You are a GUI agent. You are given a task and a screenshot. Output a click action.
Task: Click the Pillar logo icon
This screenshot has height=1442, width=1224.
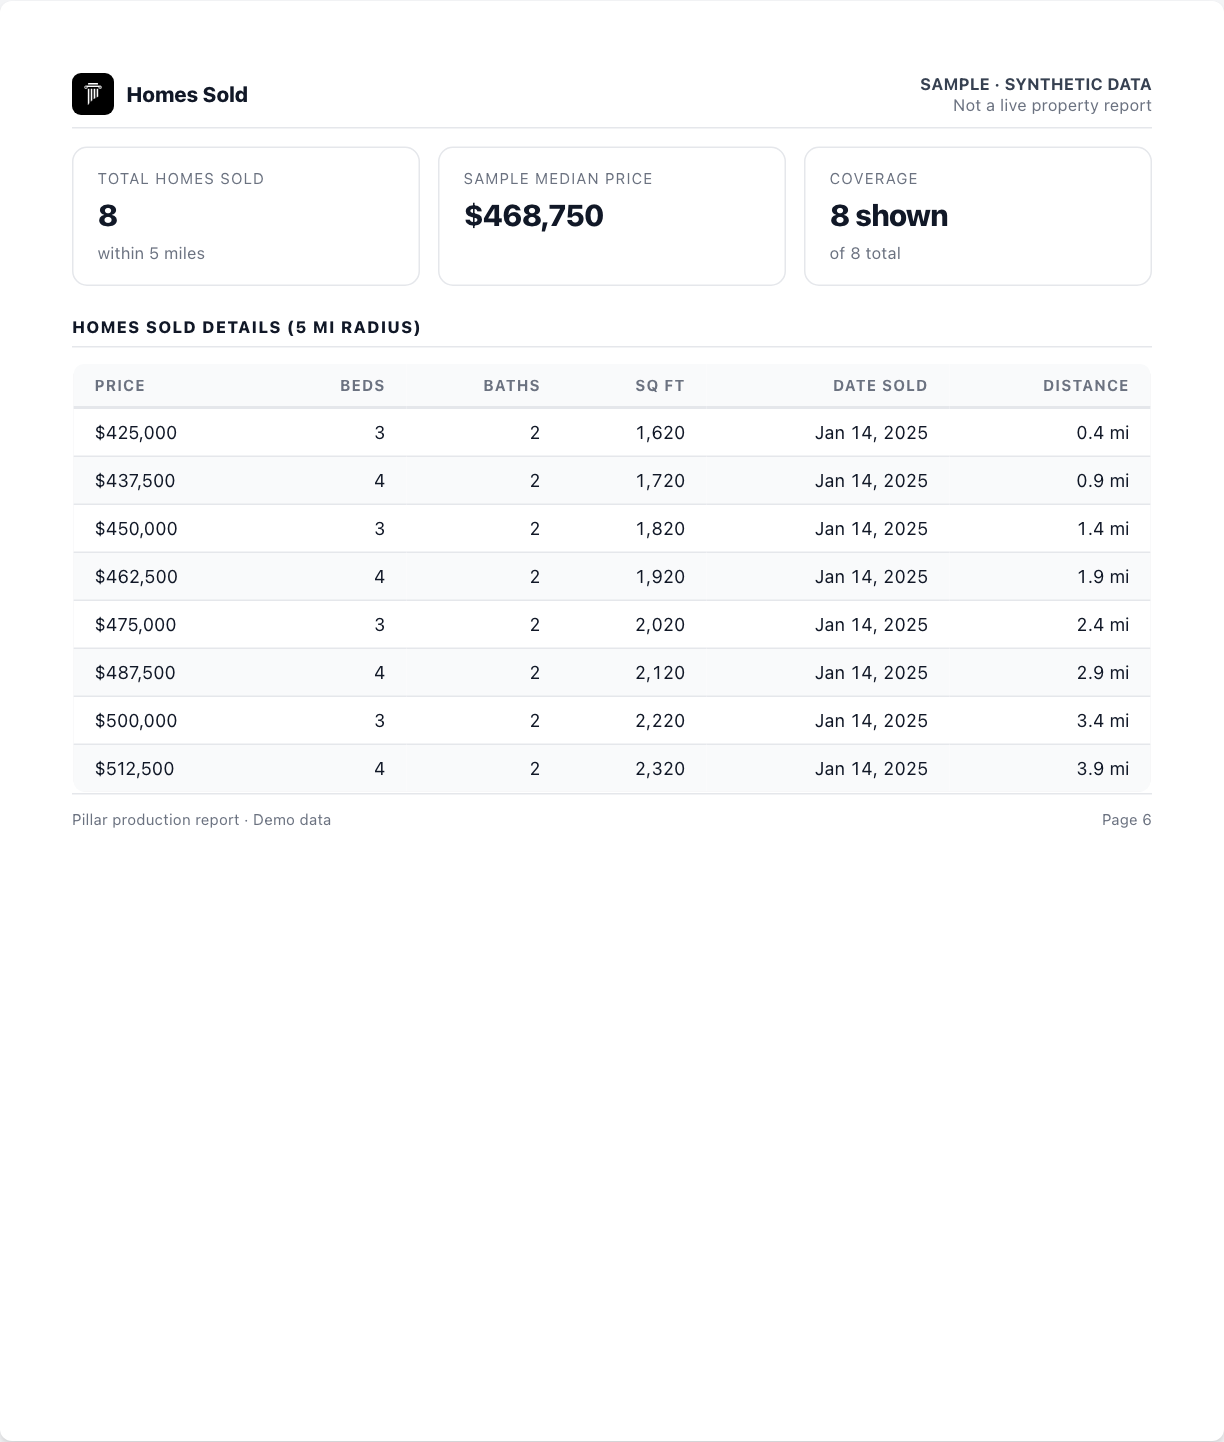point(93,94)
